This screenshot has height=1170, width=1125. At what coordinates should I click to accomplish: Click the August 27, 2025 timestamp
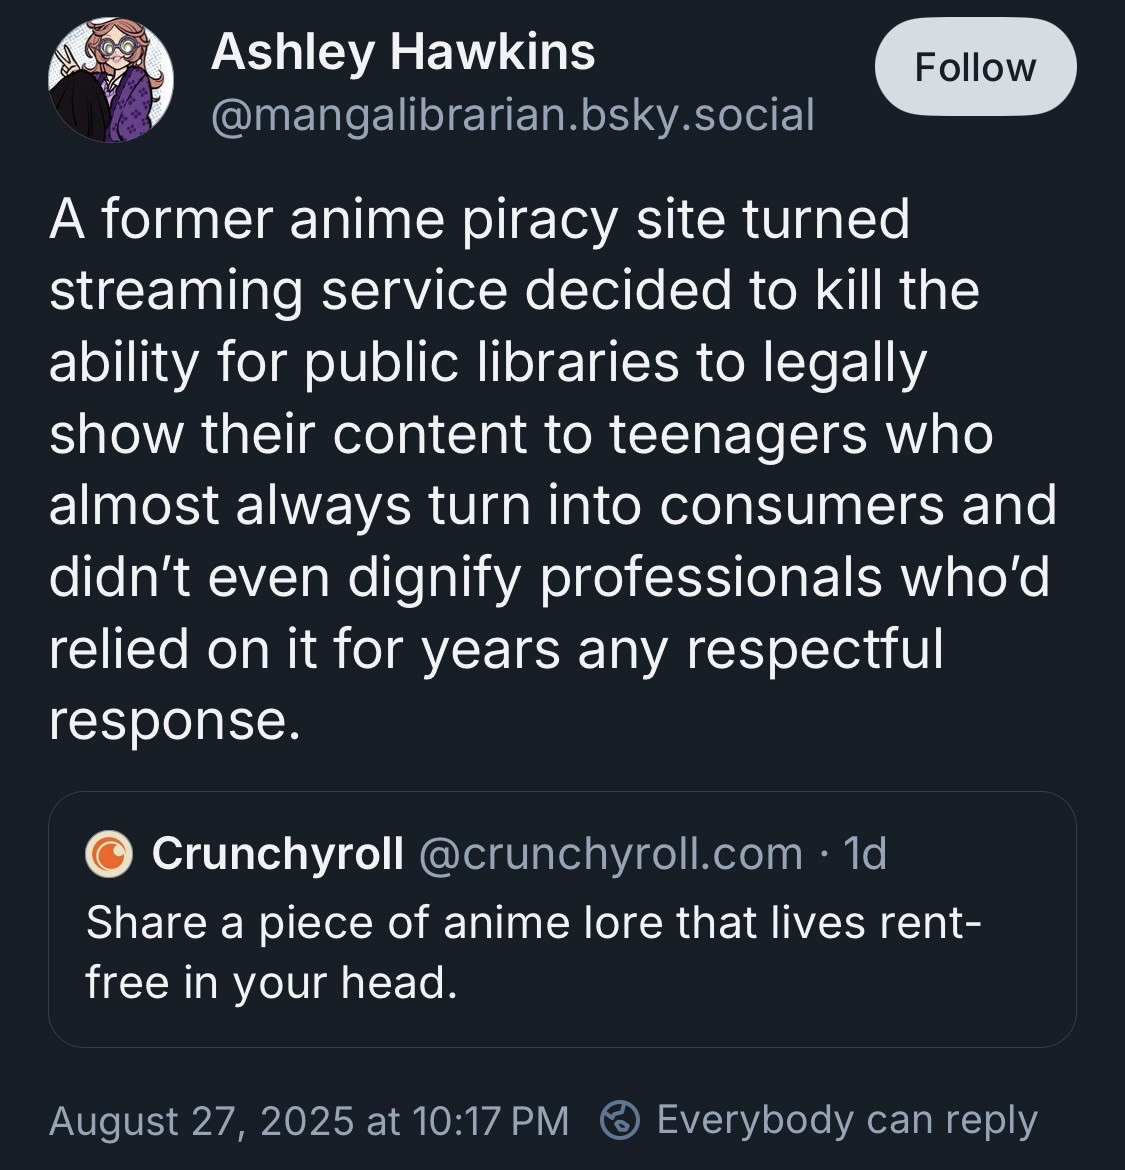point(308,1121)
